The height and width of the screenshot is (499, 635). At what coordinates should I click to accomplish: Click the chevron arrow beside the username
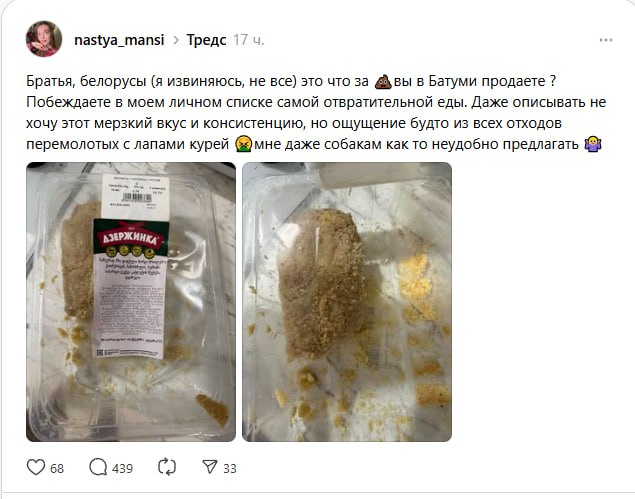coord(176,40)
